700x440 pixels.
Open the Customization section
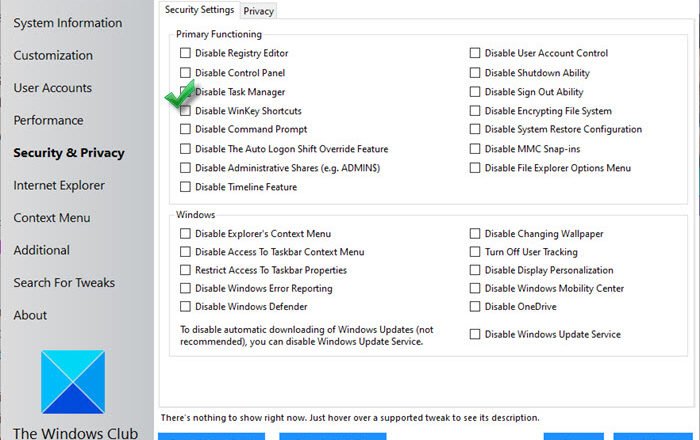(x=53, y=55)
